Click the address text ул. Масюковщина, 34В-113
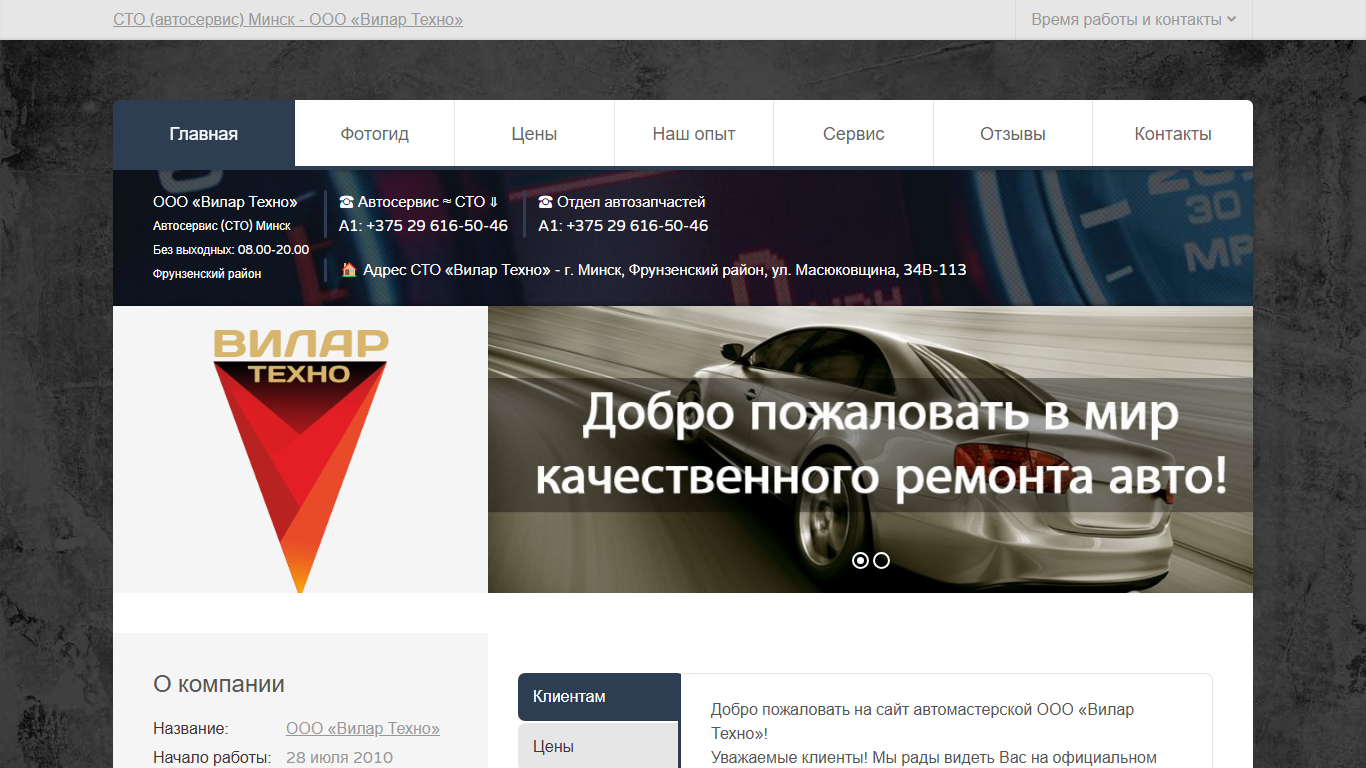This screenshot has width=1366, height=768. point(869,270)
